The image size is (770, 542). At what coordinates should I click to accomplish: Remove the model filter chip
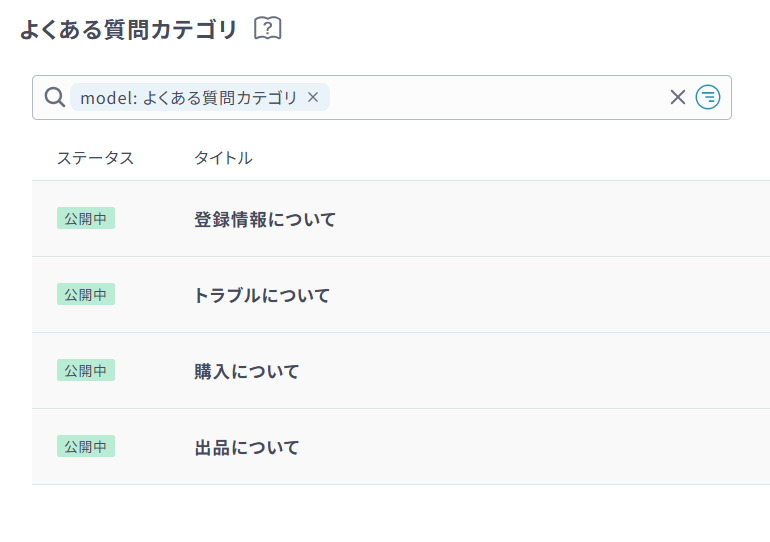pyautogui.click(x=313, y=97)
